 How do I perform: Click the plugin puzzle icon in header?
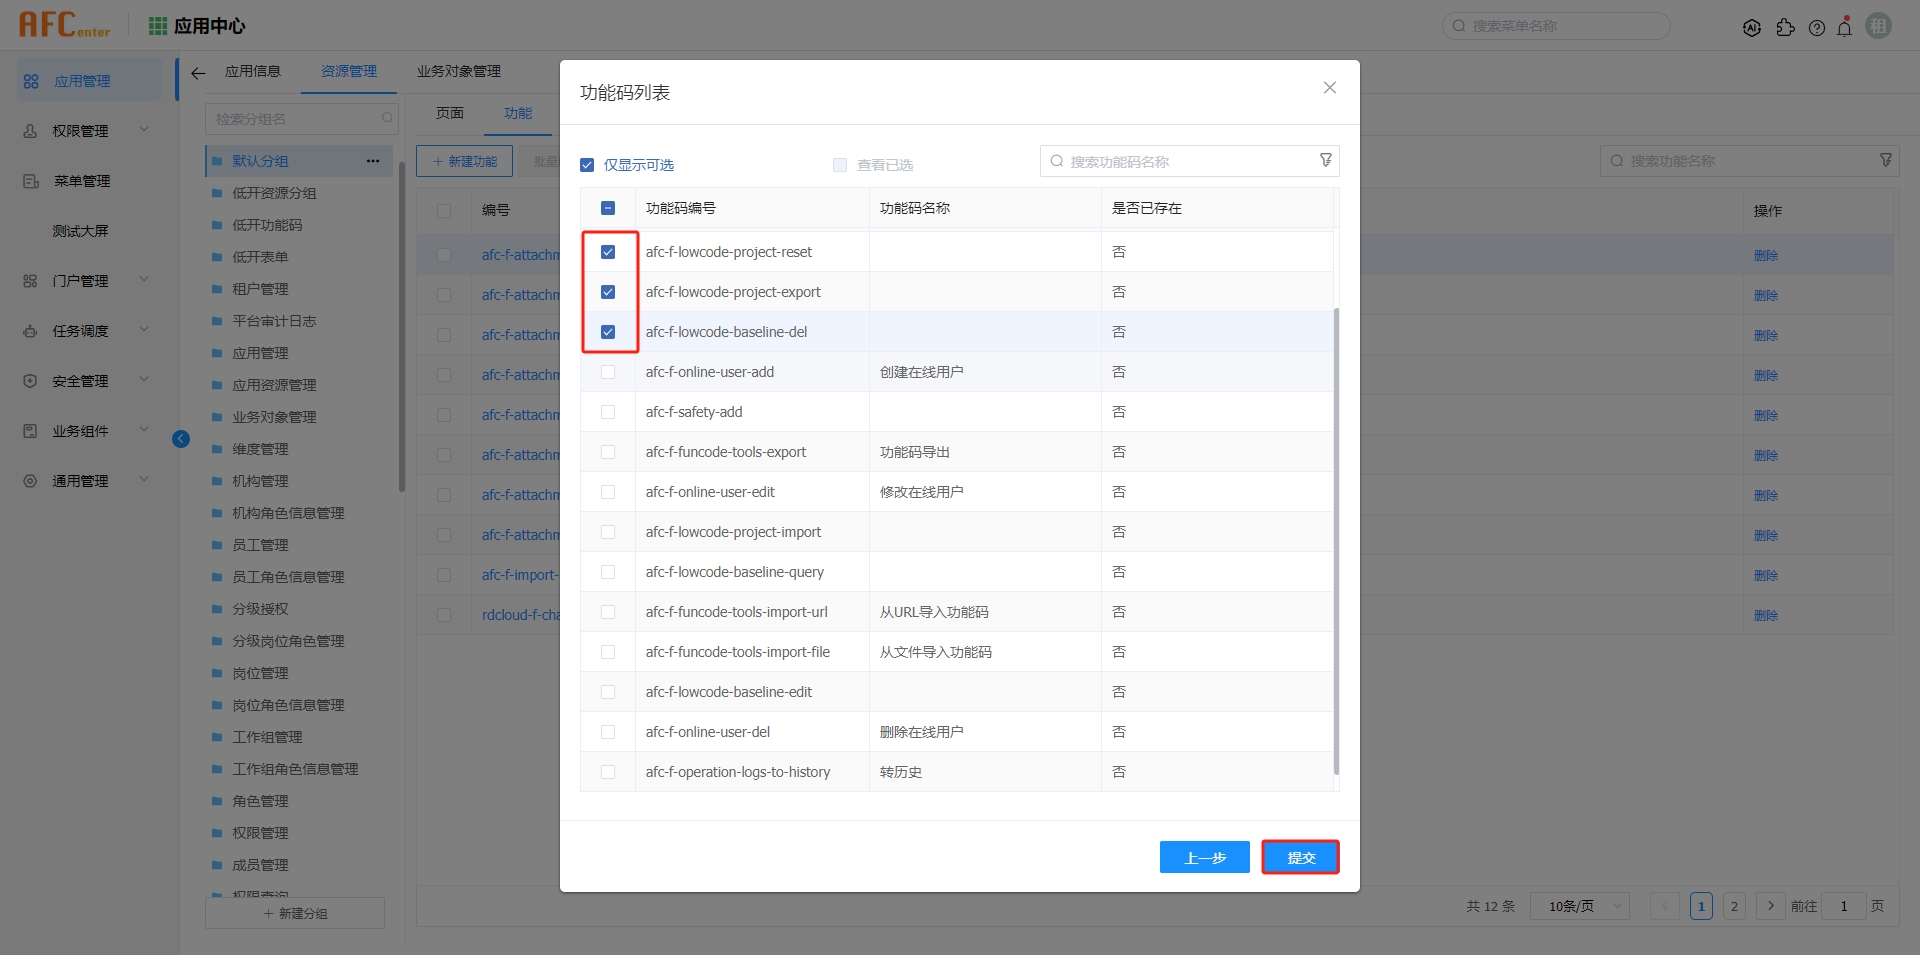(1785, 28)
